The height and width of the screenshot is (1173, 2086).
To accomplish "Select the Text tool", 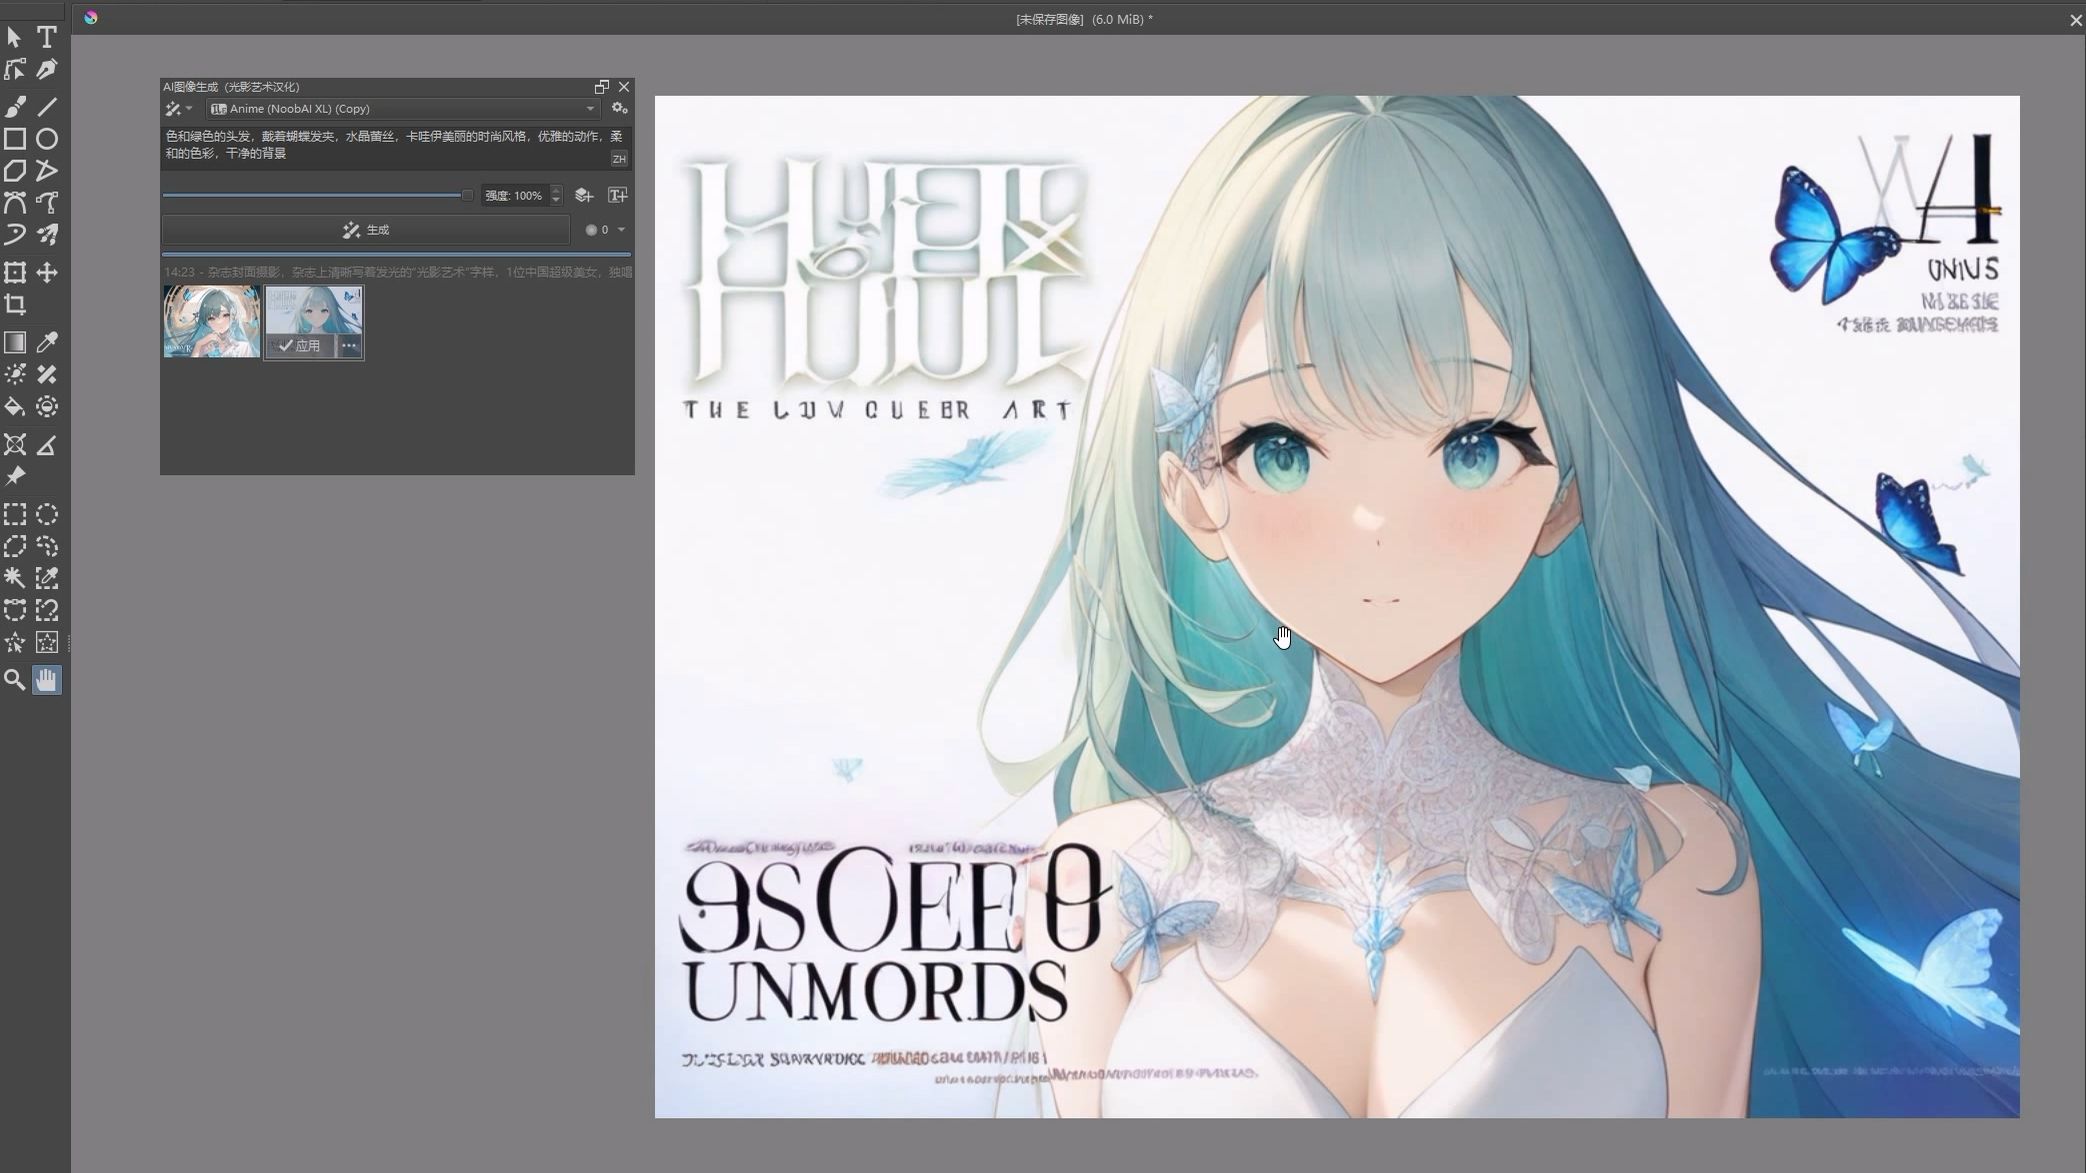I will (46, 37).
